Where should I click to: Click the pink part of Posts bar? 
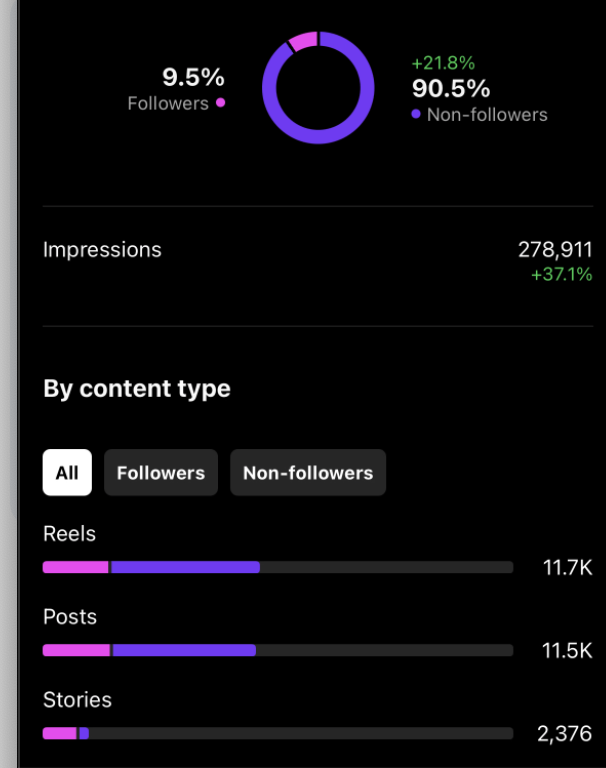(76, 650)
